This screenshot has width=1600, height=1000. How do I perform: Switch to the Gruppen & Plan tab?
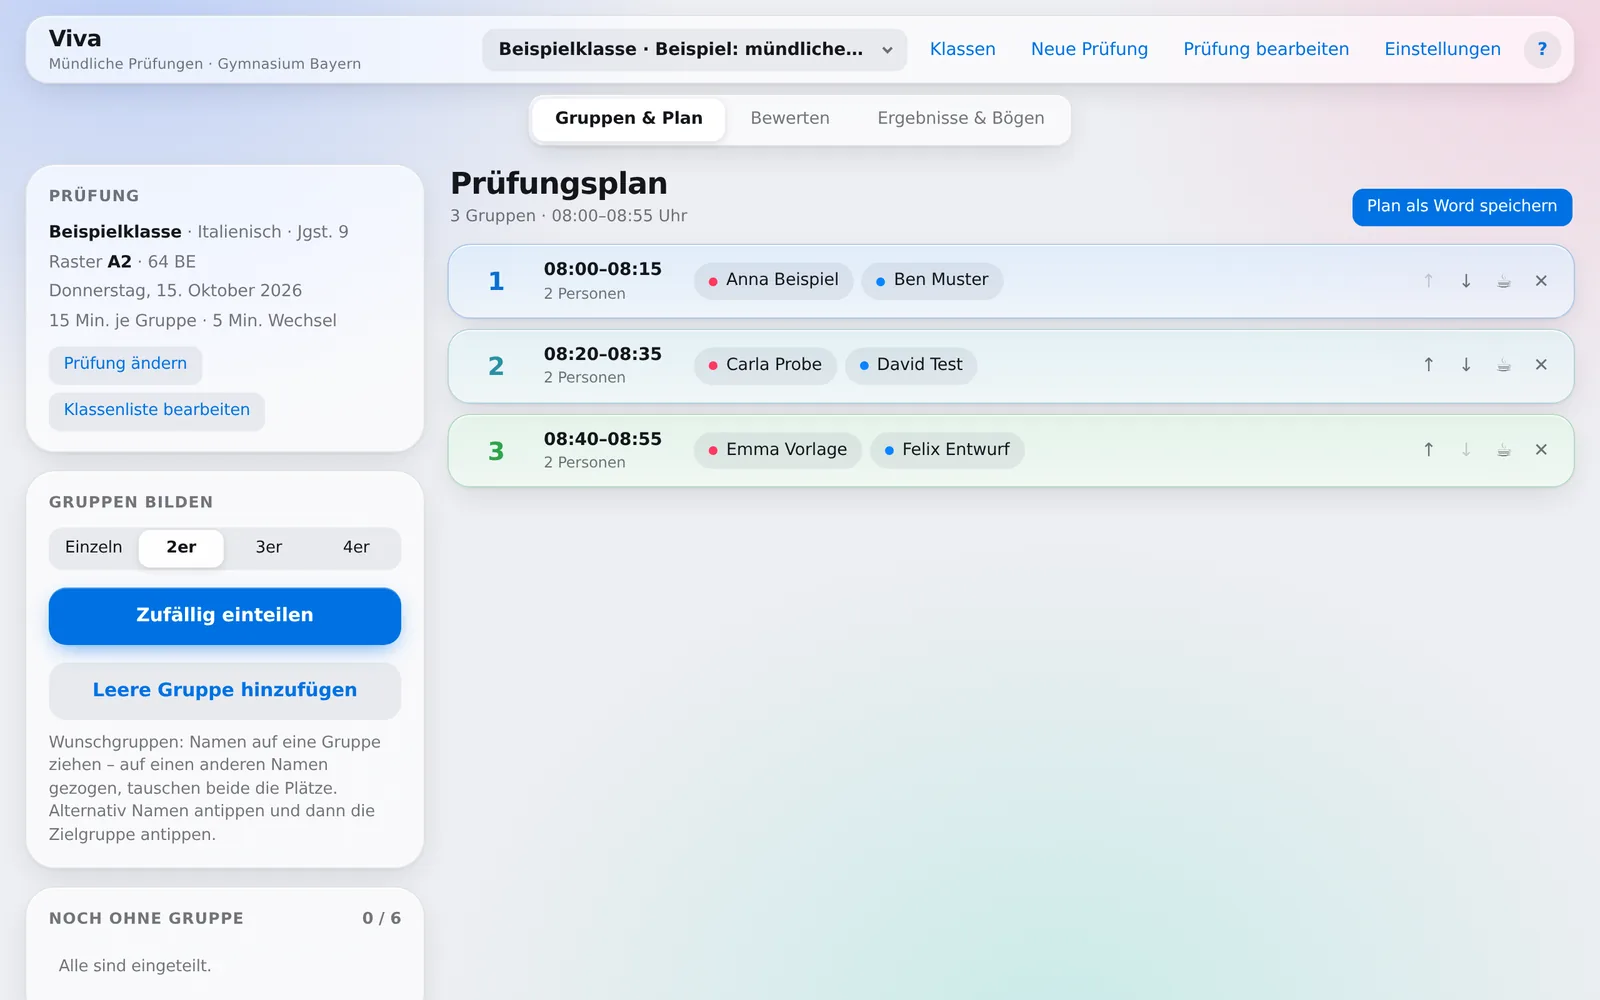tap(629, 118)
